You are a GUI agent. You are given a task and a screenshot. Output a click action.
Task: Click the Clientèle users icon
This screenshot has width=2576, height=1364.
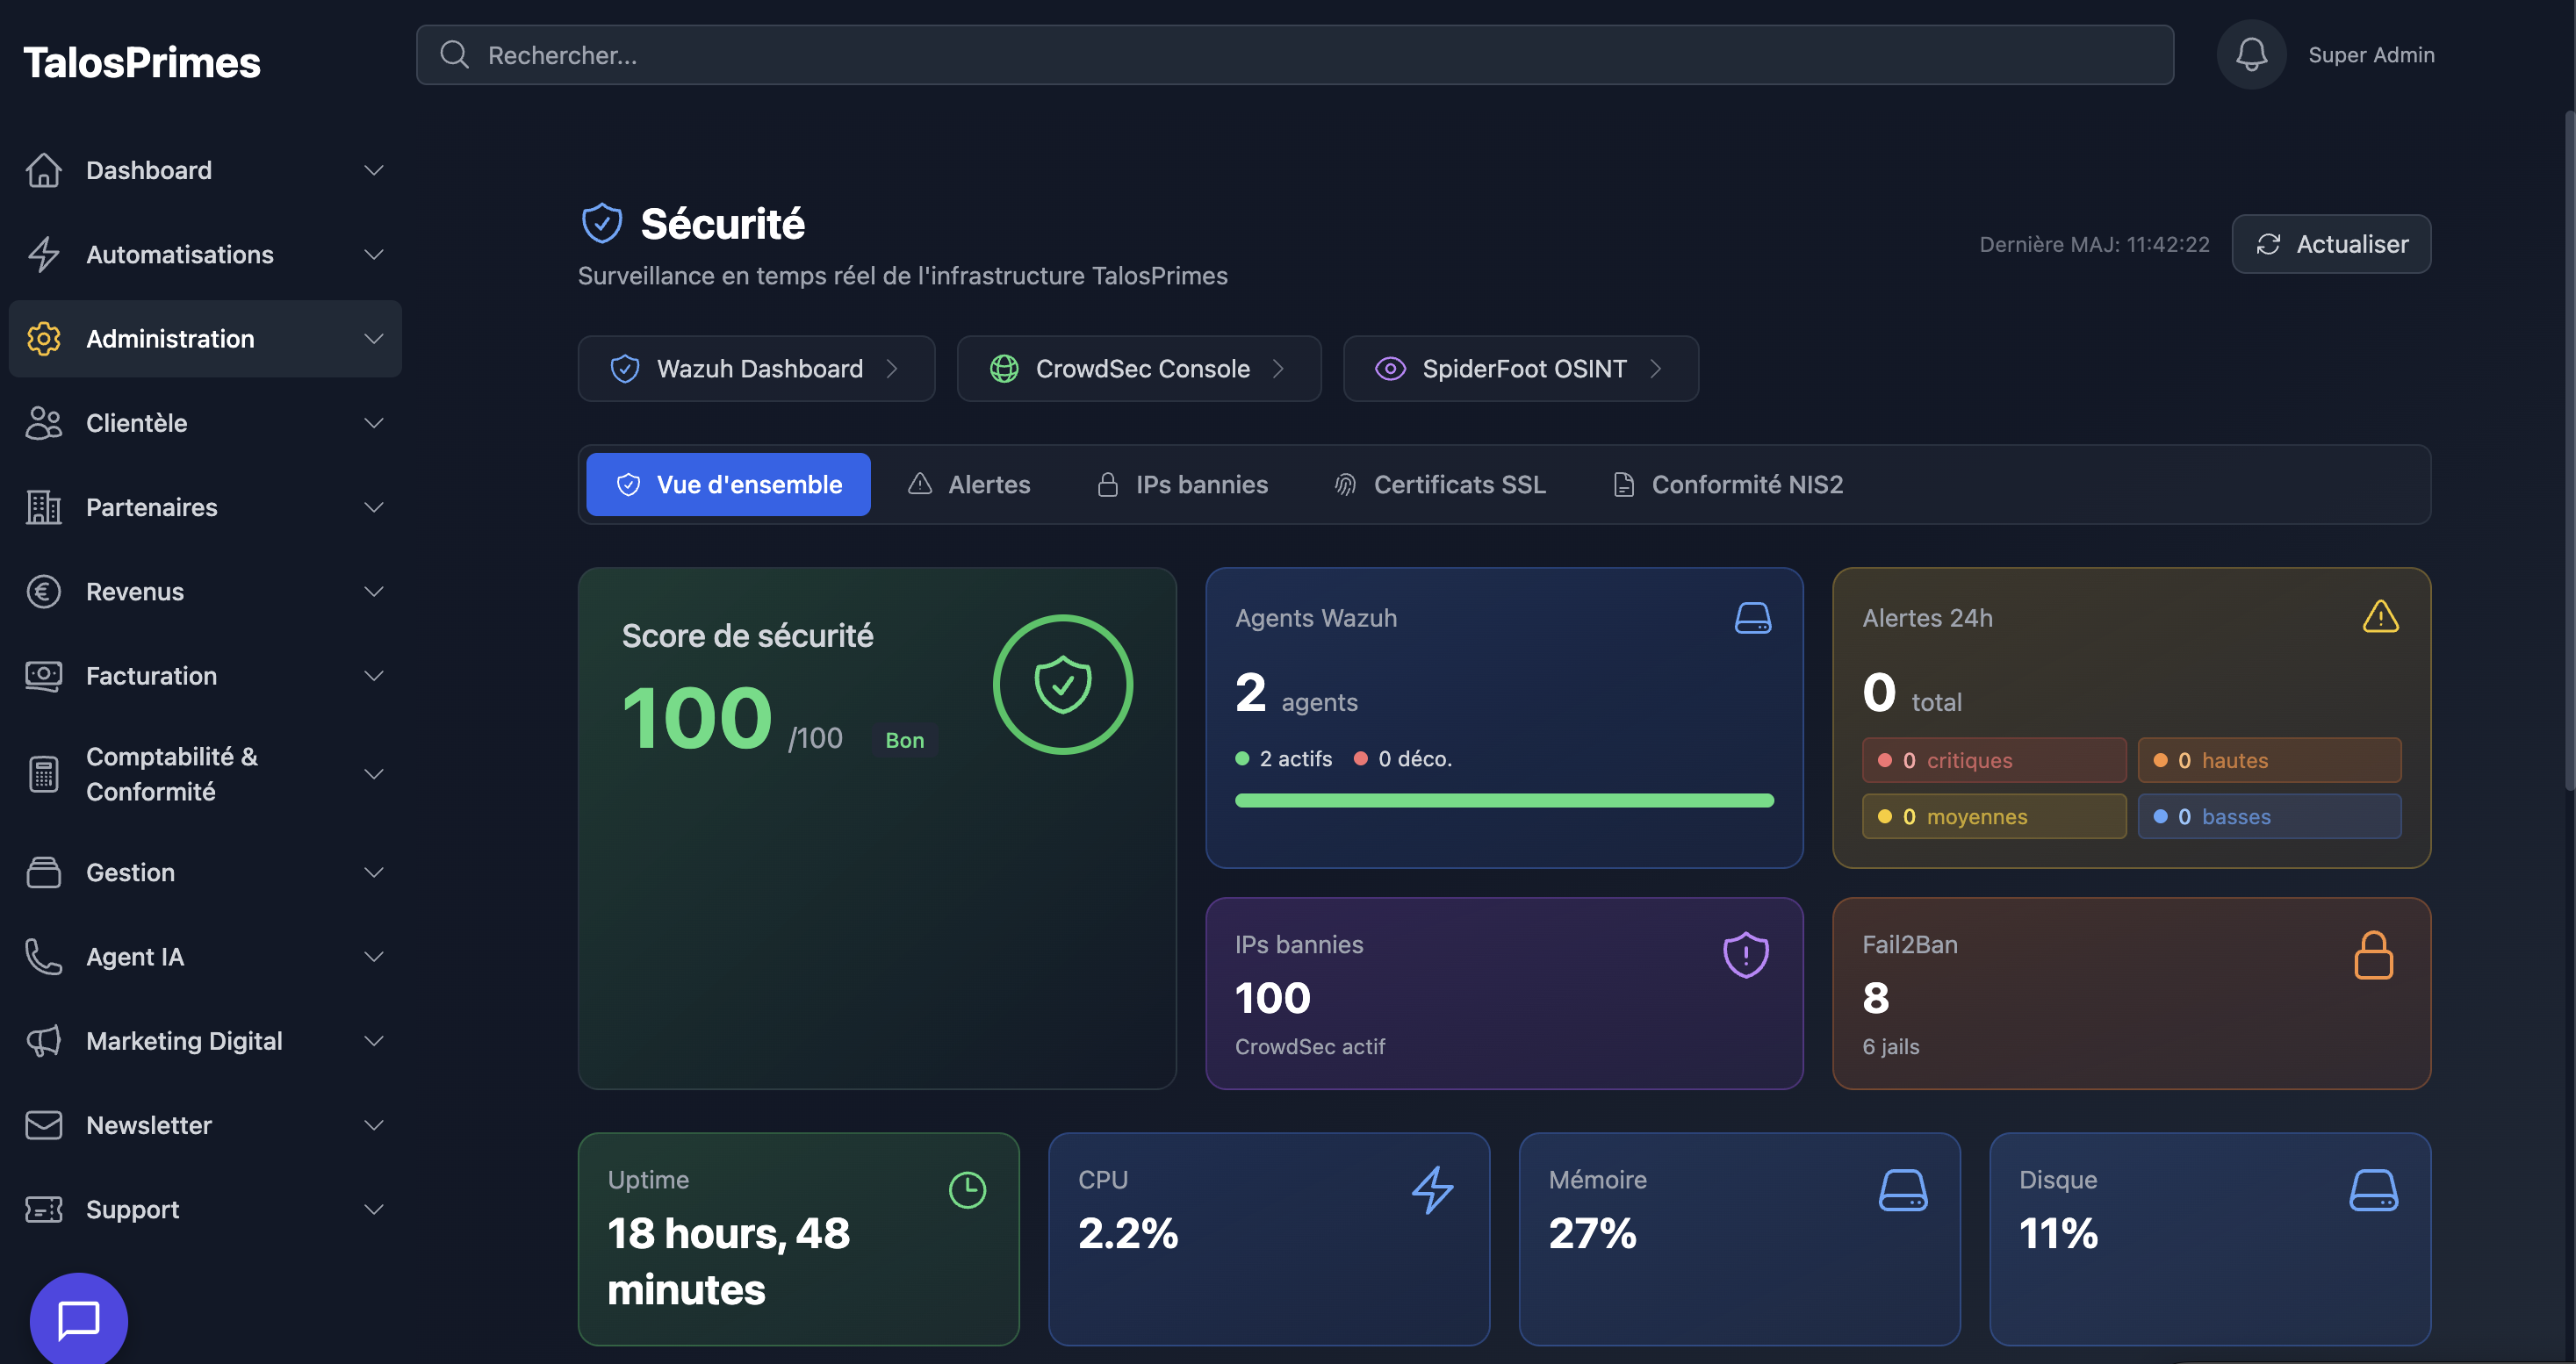[x=43, y=423]
